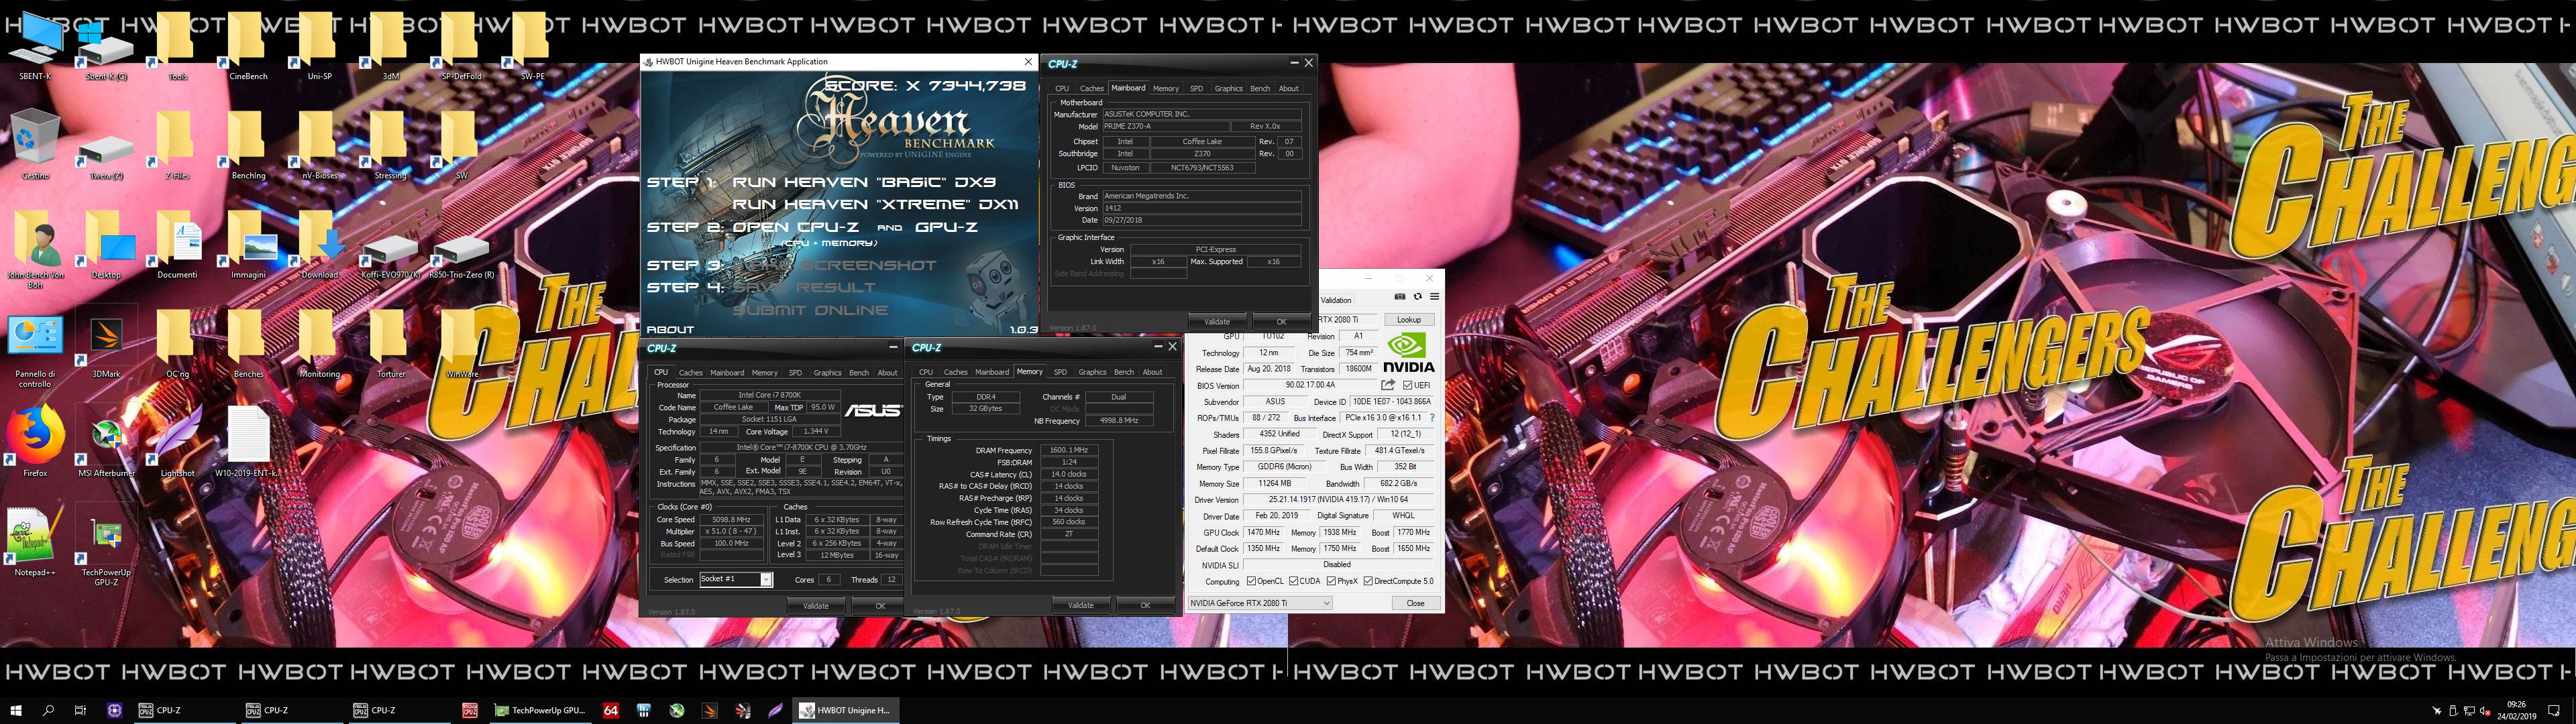Click the TechPowerUp GPU-Z taskbar button

[x=540, y=711]
